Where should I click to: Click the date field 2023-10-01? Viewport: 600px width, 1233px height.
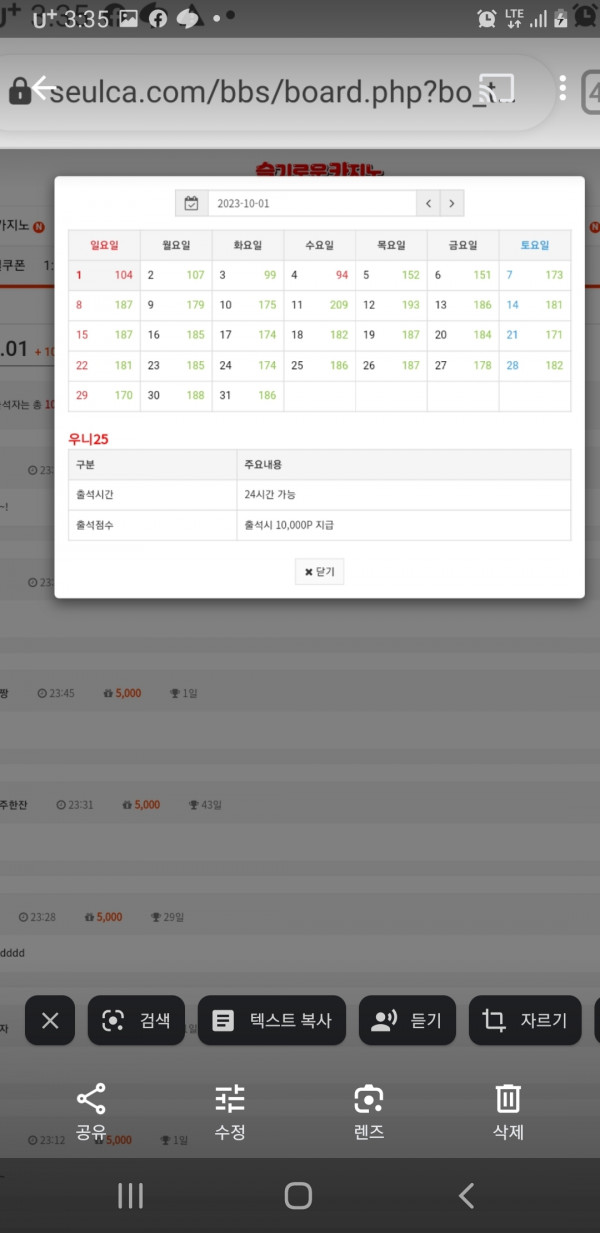pos(311,203)
